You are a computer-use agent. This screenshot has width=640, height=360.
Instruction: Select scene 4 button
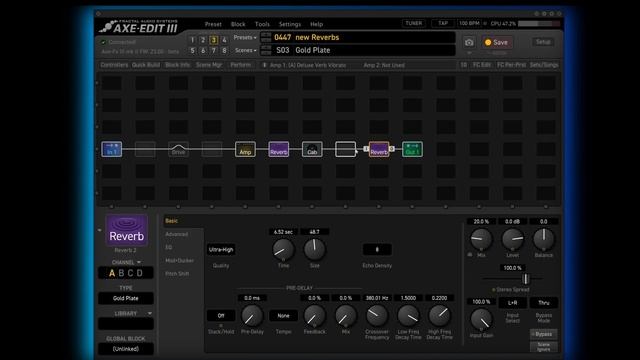tap(224, 40)
